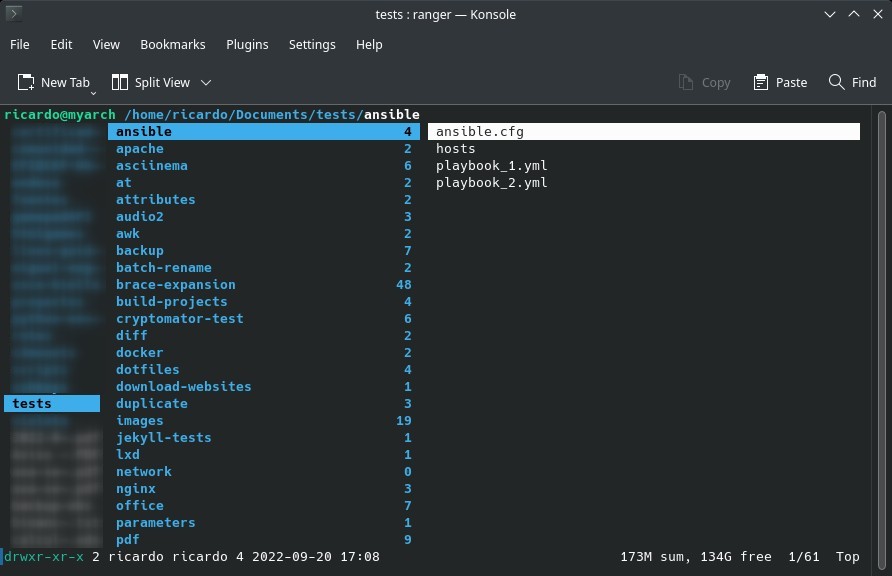Viewport: 892px width, 576px height.
Task: Select the ansible directory row
Action: (x=264, y=131)
